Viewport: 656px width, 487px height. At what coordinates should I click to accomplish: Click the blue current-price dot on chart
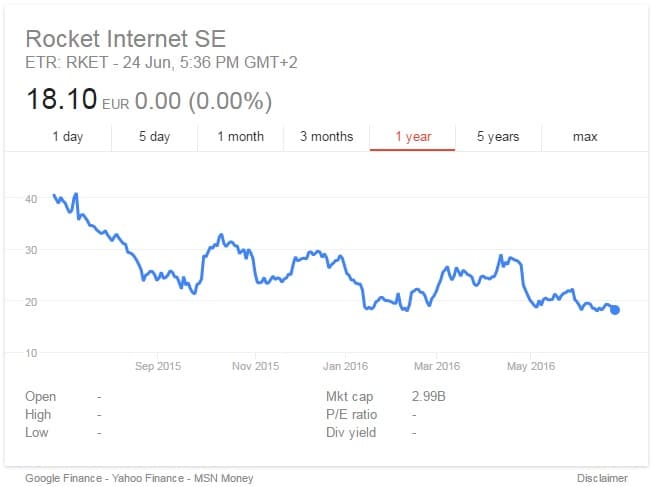point(615,310)
